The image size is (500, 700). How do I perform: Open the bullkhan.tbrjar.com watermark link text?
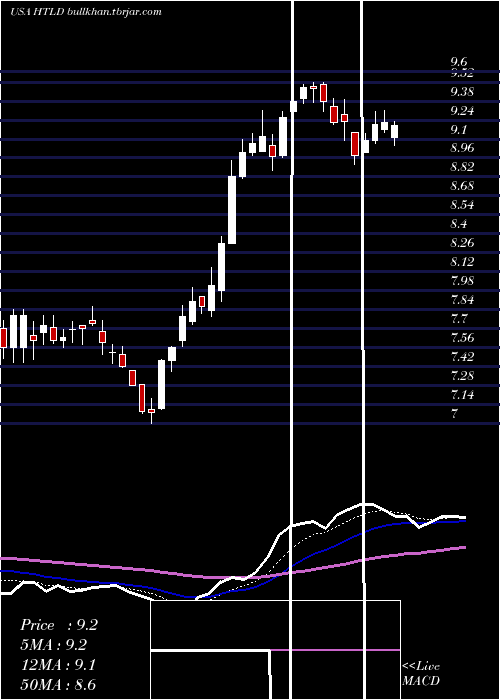click(x=114, y=12)
